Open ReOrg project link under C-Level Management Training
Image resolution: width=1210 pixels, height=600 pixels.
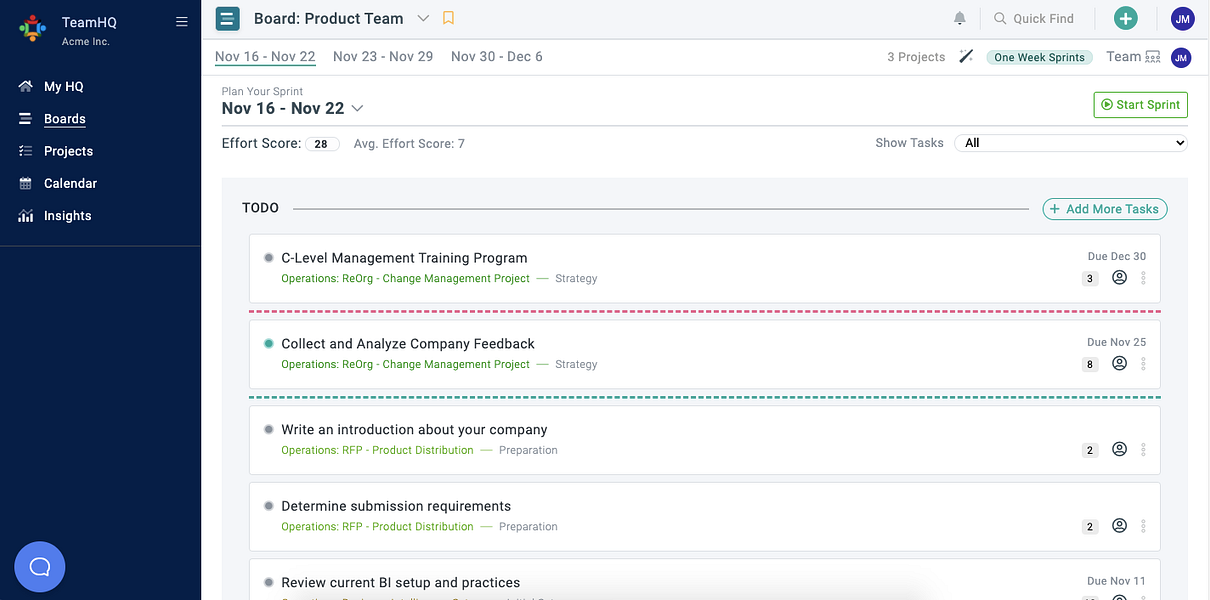(405, 278)
